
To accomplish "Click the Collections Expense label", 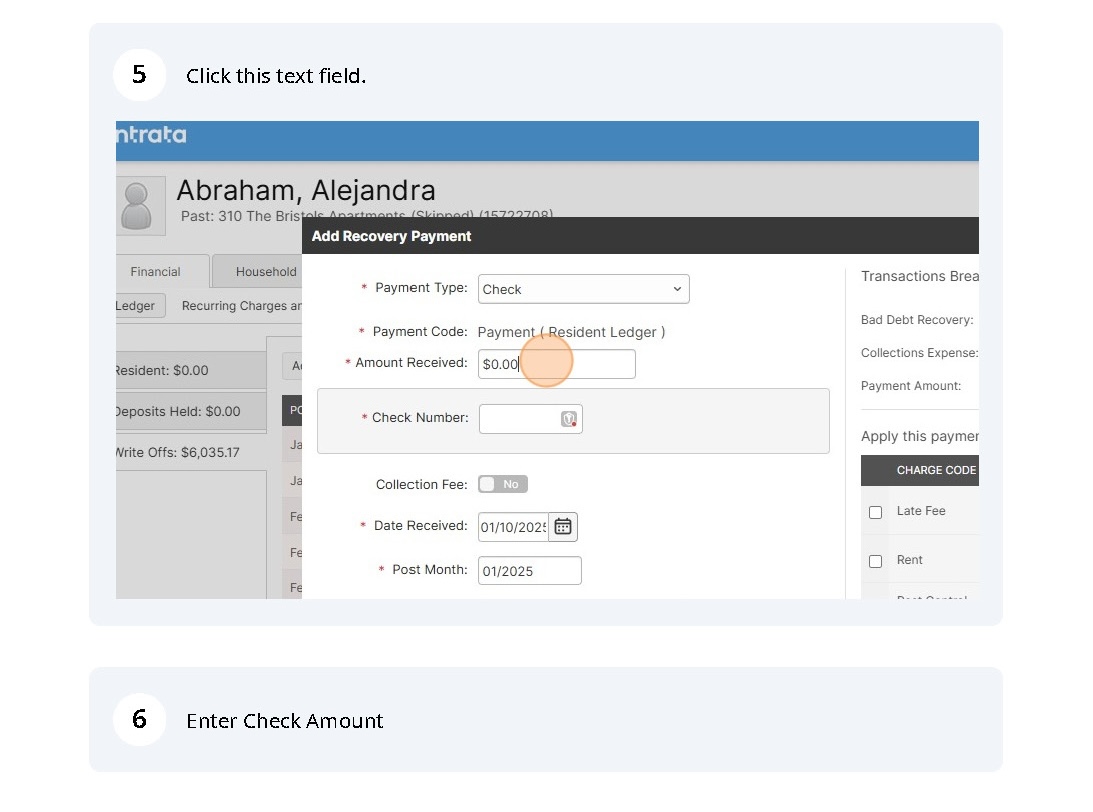I will 919,353.
